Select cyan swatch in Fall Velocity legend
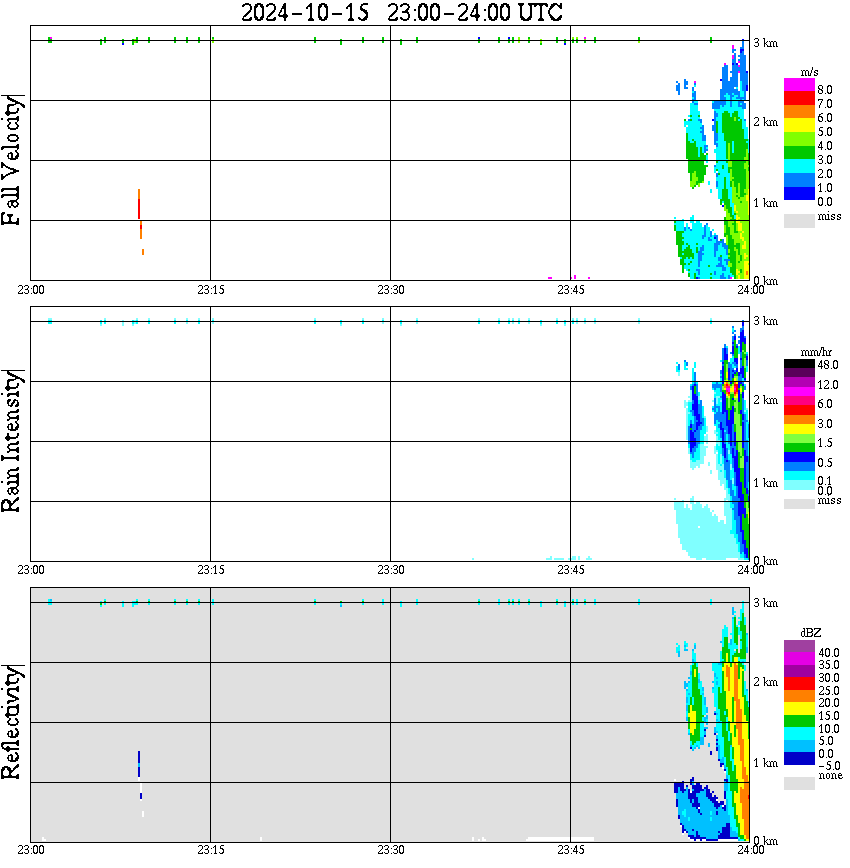 (799, 166)
